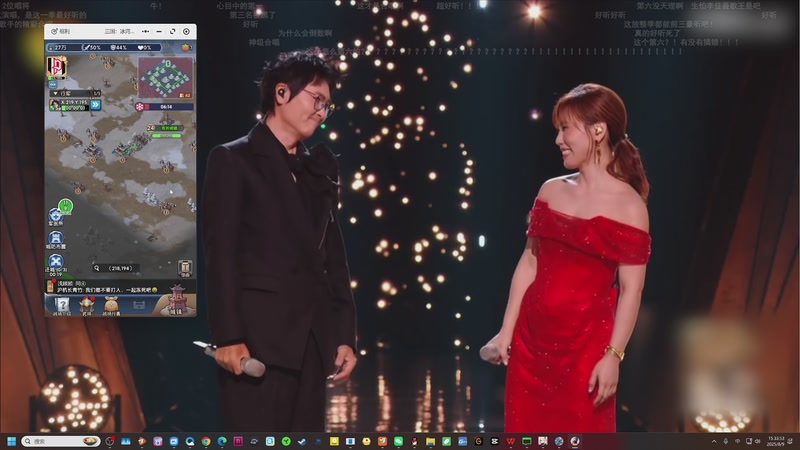The width and height of the screenshot is (800, 450).
Task: Collapse the 行军 march list triangle
Action: [x=56, y=93]
